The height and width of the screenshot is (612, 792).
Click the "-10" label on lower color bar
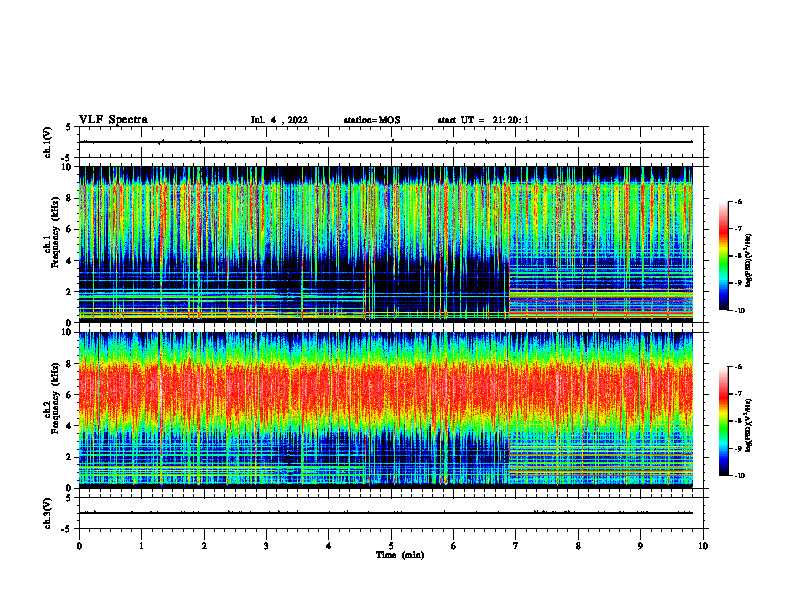pyautogui.click(x=739, y=476)
